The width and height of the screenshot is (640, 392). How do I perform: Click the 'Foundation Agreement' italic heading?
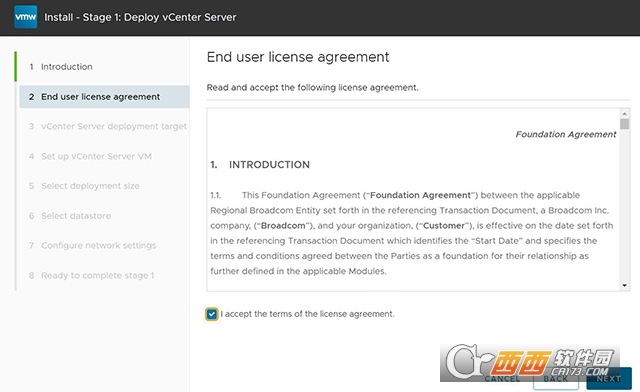pyautogui.click(x=566, y=134)
